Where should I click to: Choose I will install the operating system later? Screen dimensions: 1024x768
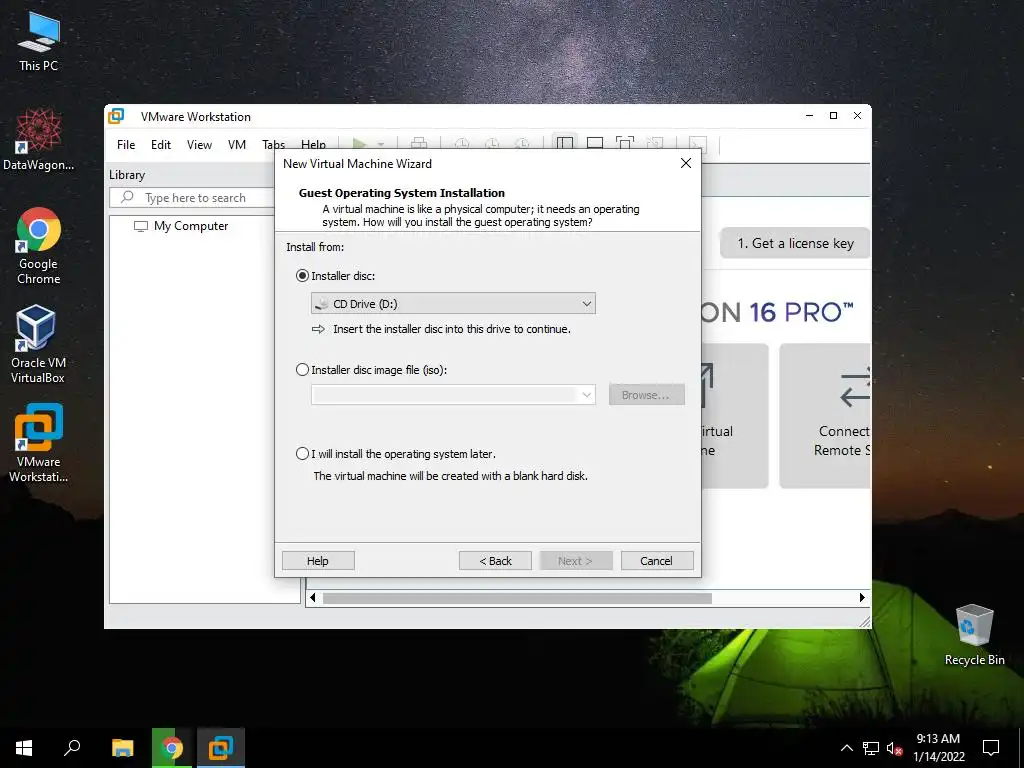click(x=302, y=453)
